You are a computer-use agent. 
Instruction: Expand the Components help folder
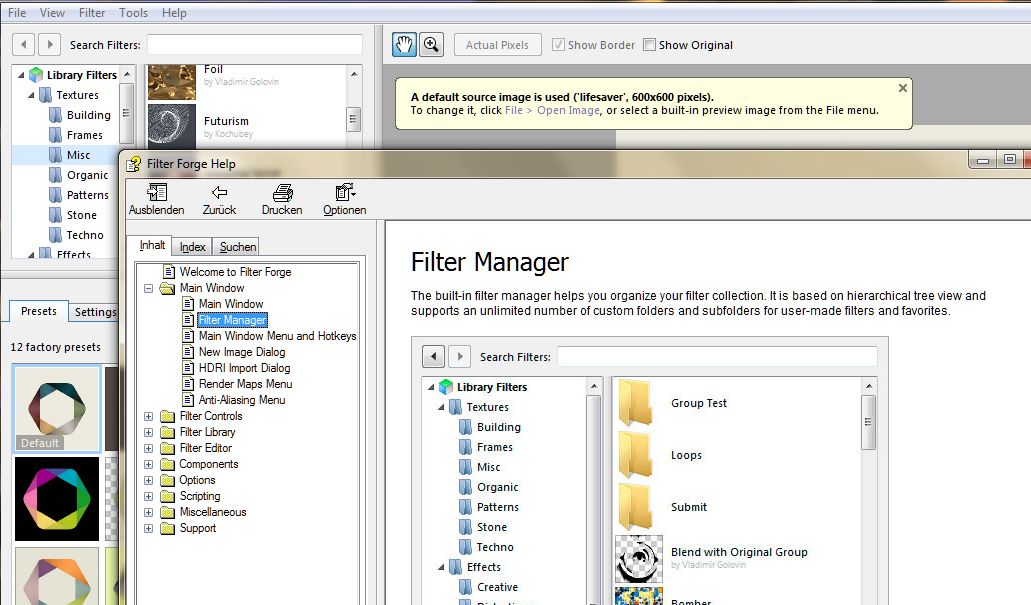(x=149, y=464)
